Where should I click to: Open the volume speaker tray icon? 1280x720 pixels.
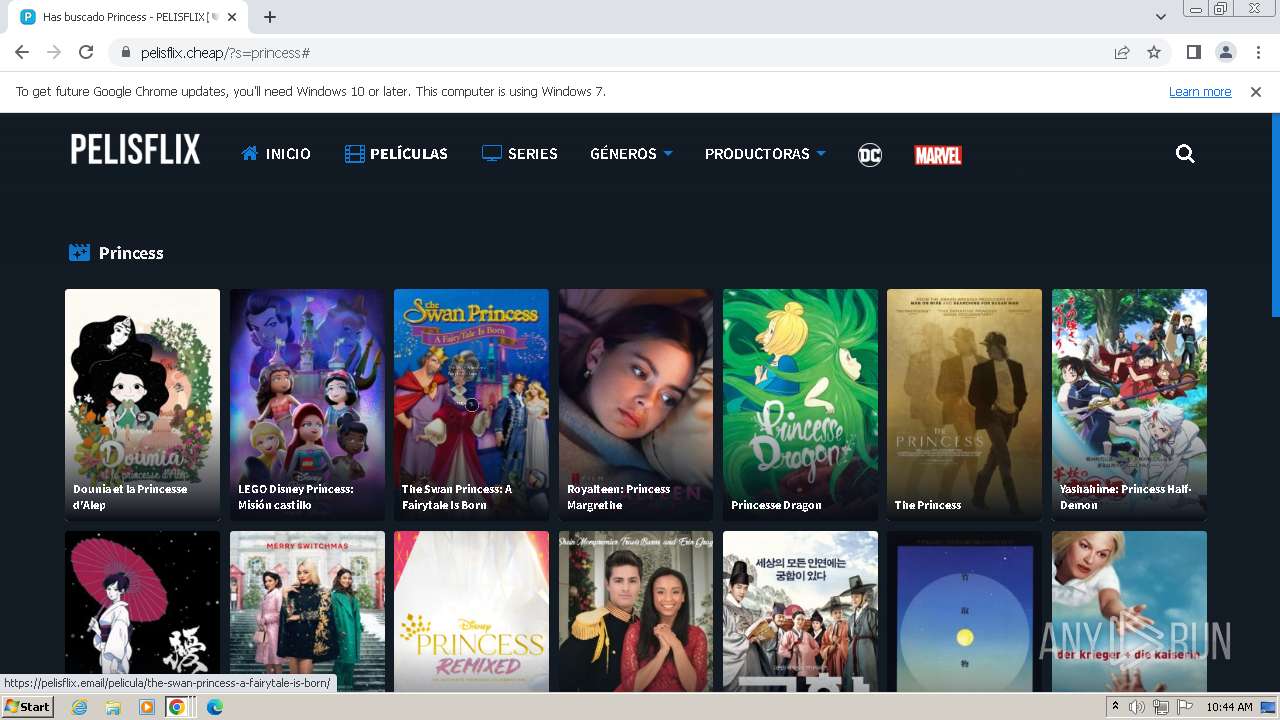(x=1137, y=707)
